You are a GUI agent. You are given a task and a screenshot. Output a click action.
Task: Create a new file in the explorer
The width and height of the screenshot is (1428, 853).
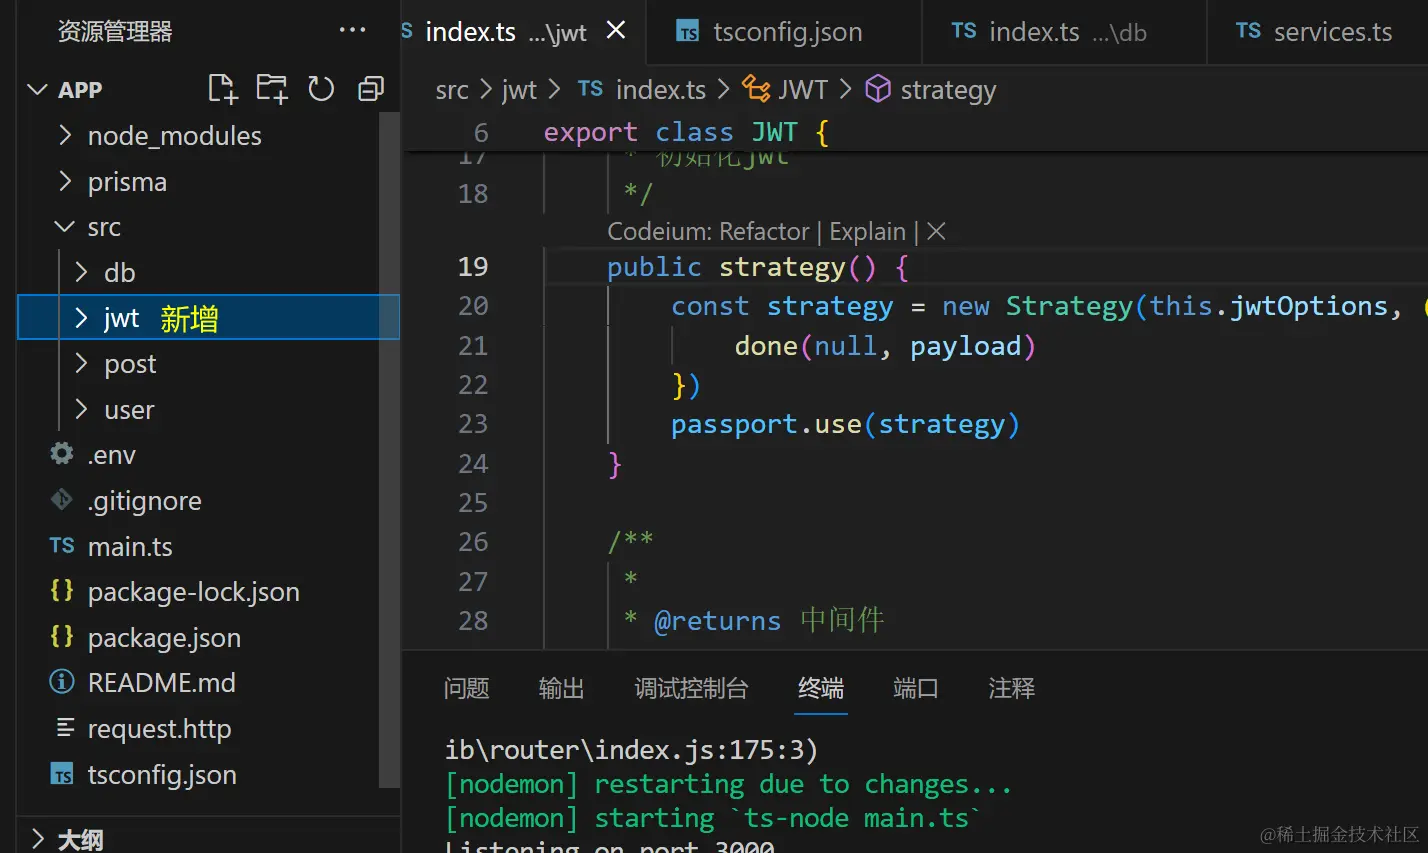222,88
